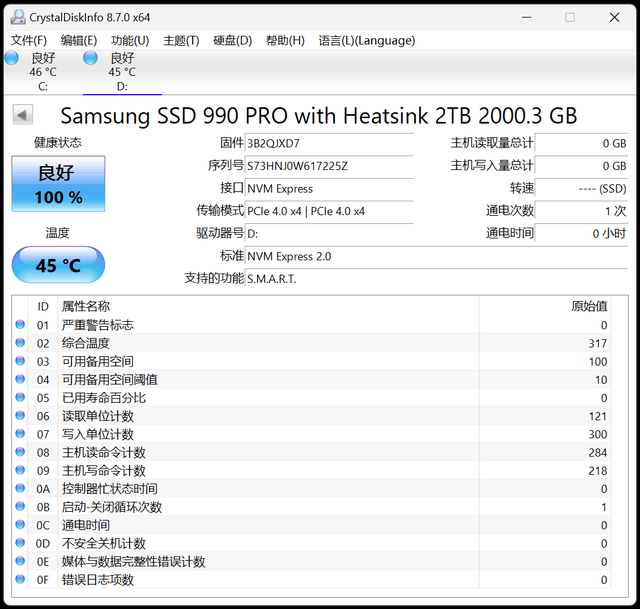Open the 语言(L)(Language) menu
The image size is (640, 609).
(x=366, y=41)
